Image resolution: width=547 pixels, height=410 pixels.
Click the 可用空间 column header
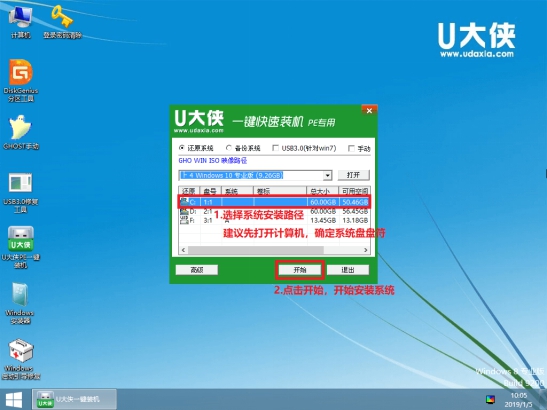(x=354, y=191)
